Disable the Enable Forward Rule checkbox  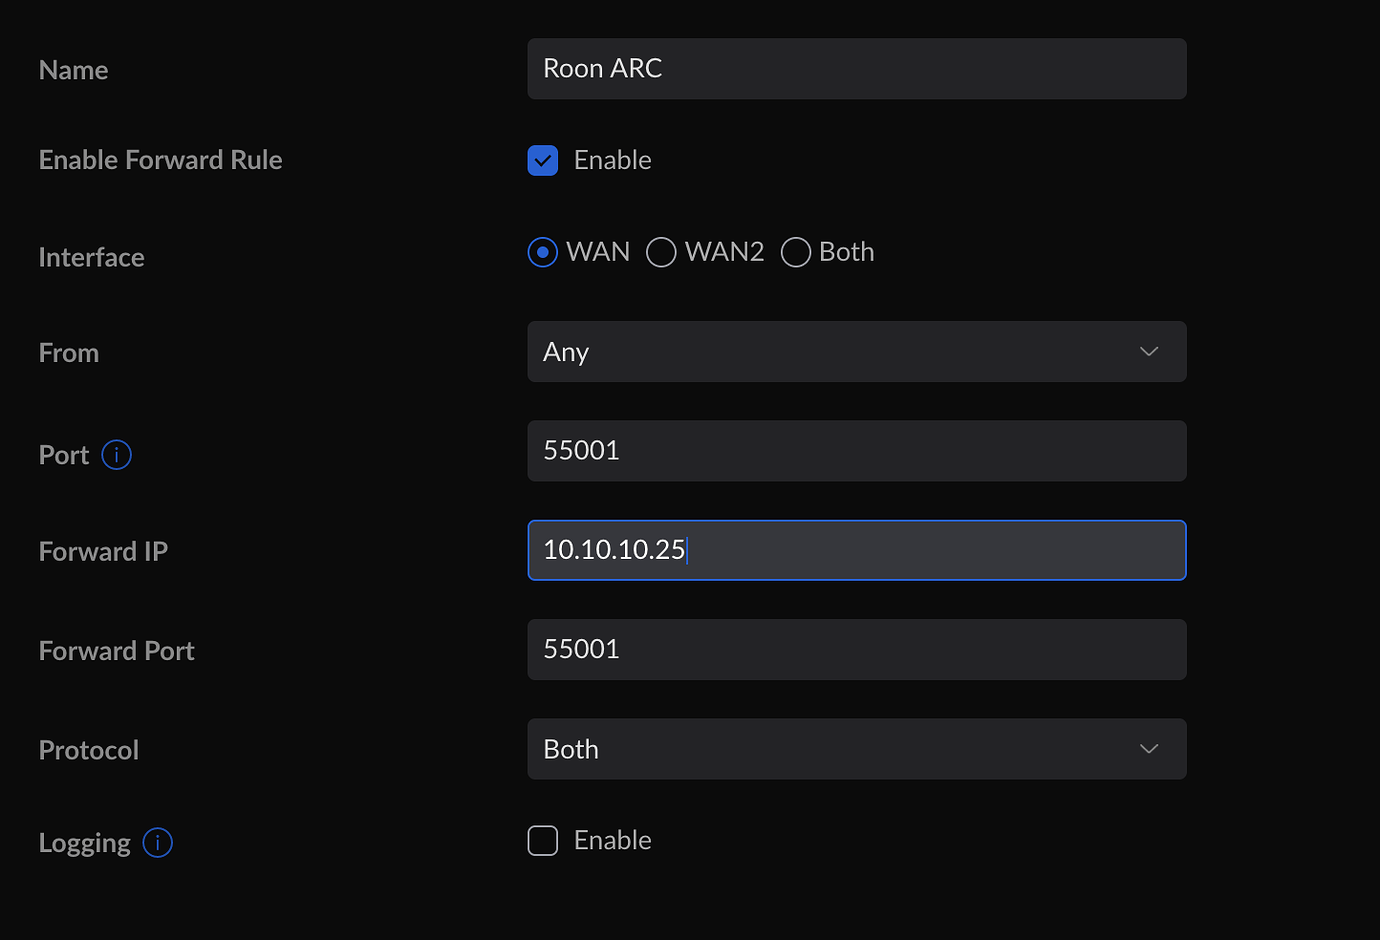coord(542,160)
